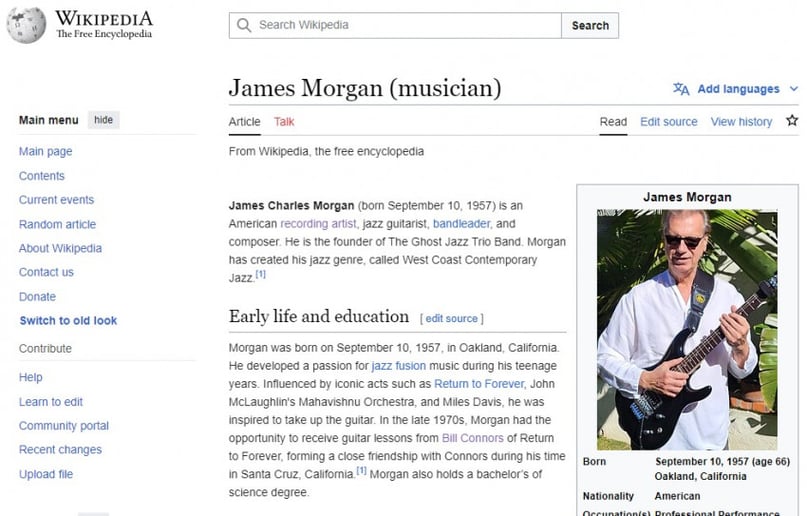Click citation [1] after Santa Cruz, California
The image size is (807, 516).
click(x=362, y=471)
